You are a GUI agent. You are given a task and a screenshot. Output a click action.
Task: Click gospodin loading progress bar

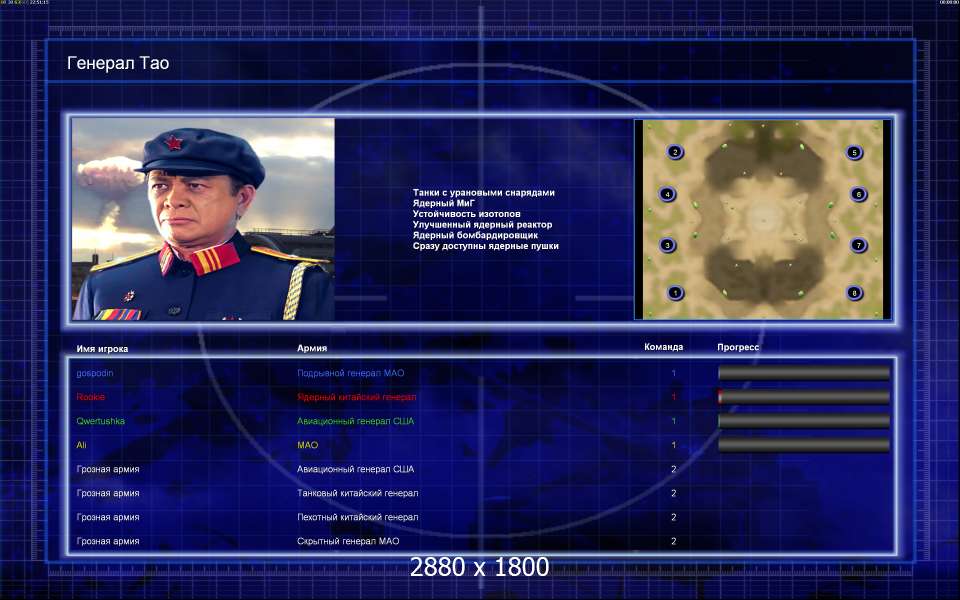(x=803, y=373)
